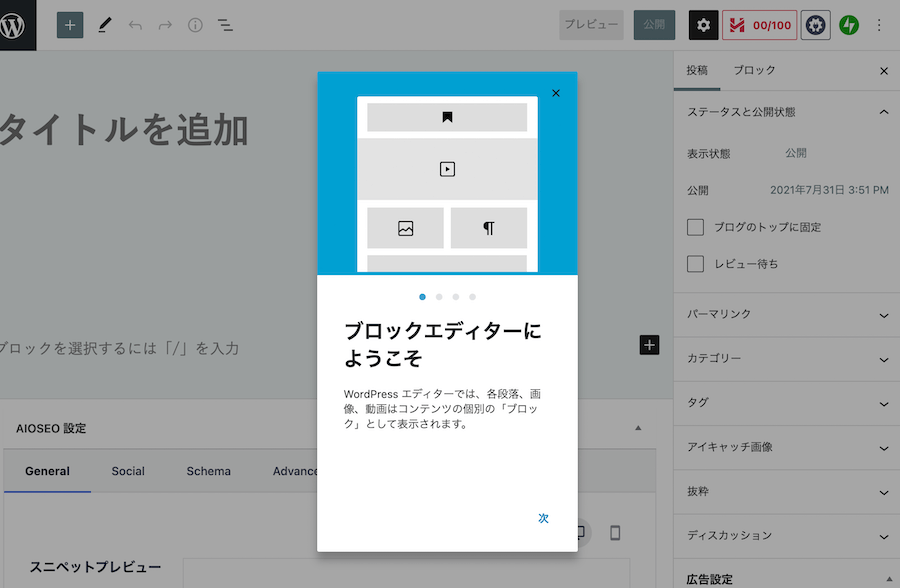The height and width of the screenshot is (588, 900).
Task: Go to first page dot of guide
Action: pyautogui.click(x=422, y=297)
